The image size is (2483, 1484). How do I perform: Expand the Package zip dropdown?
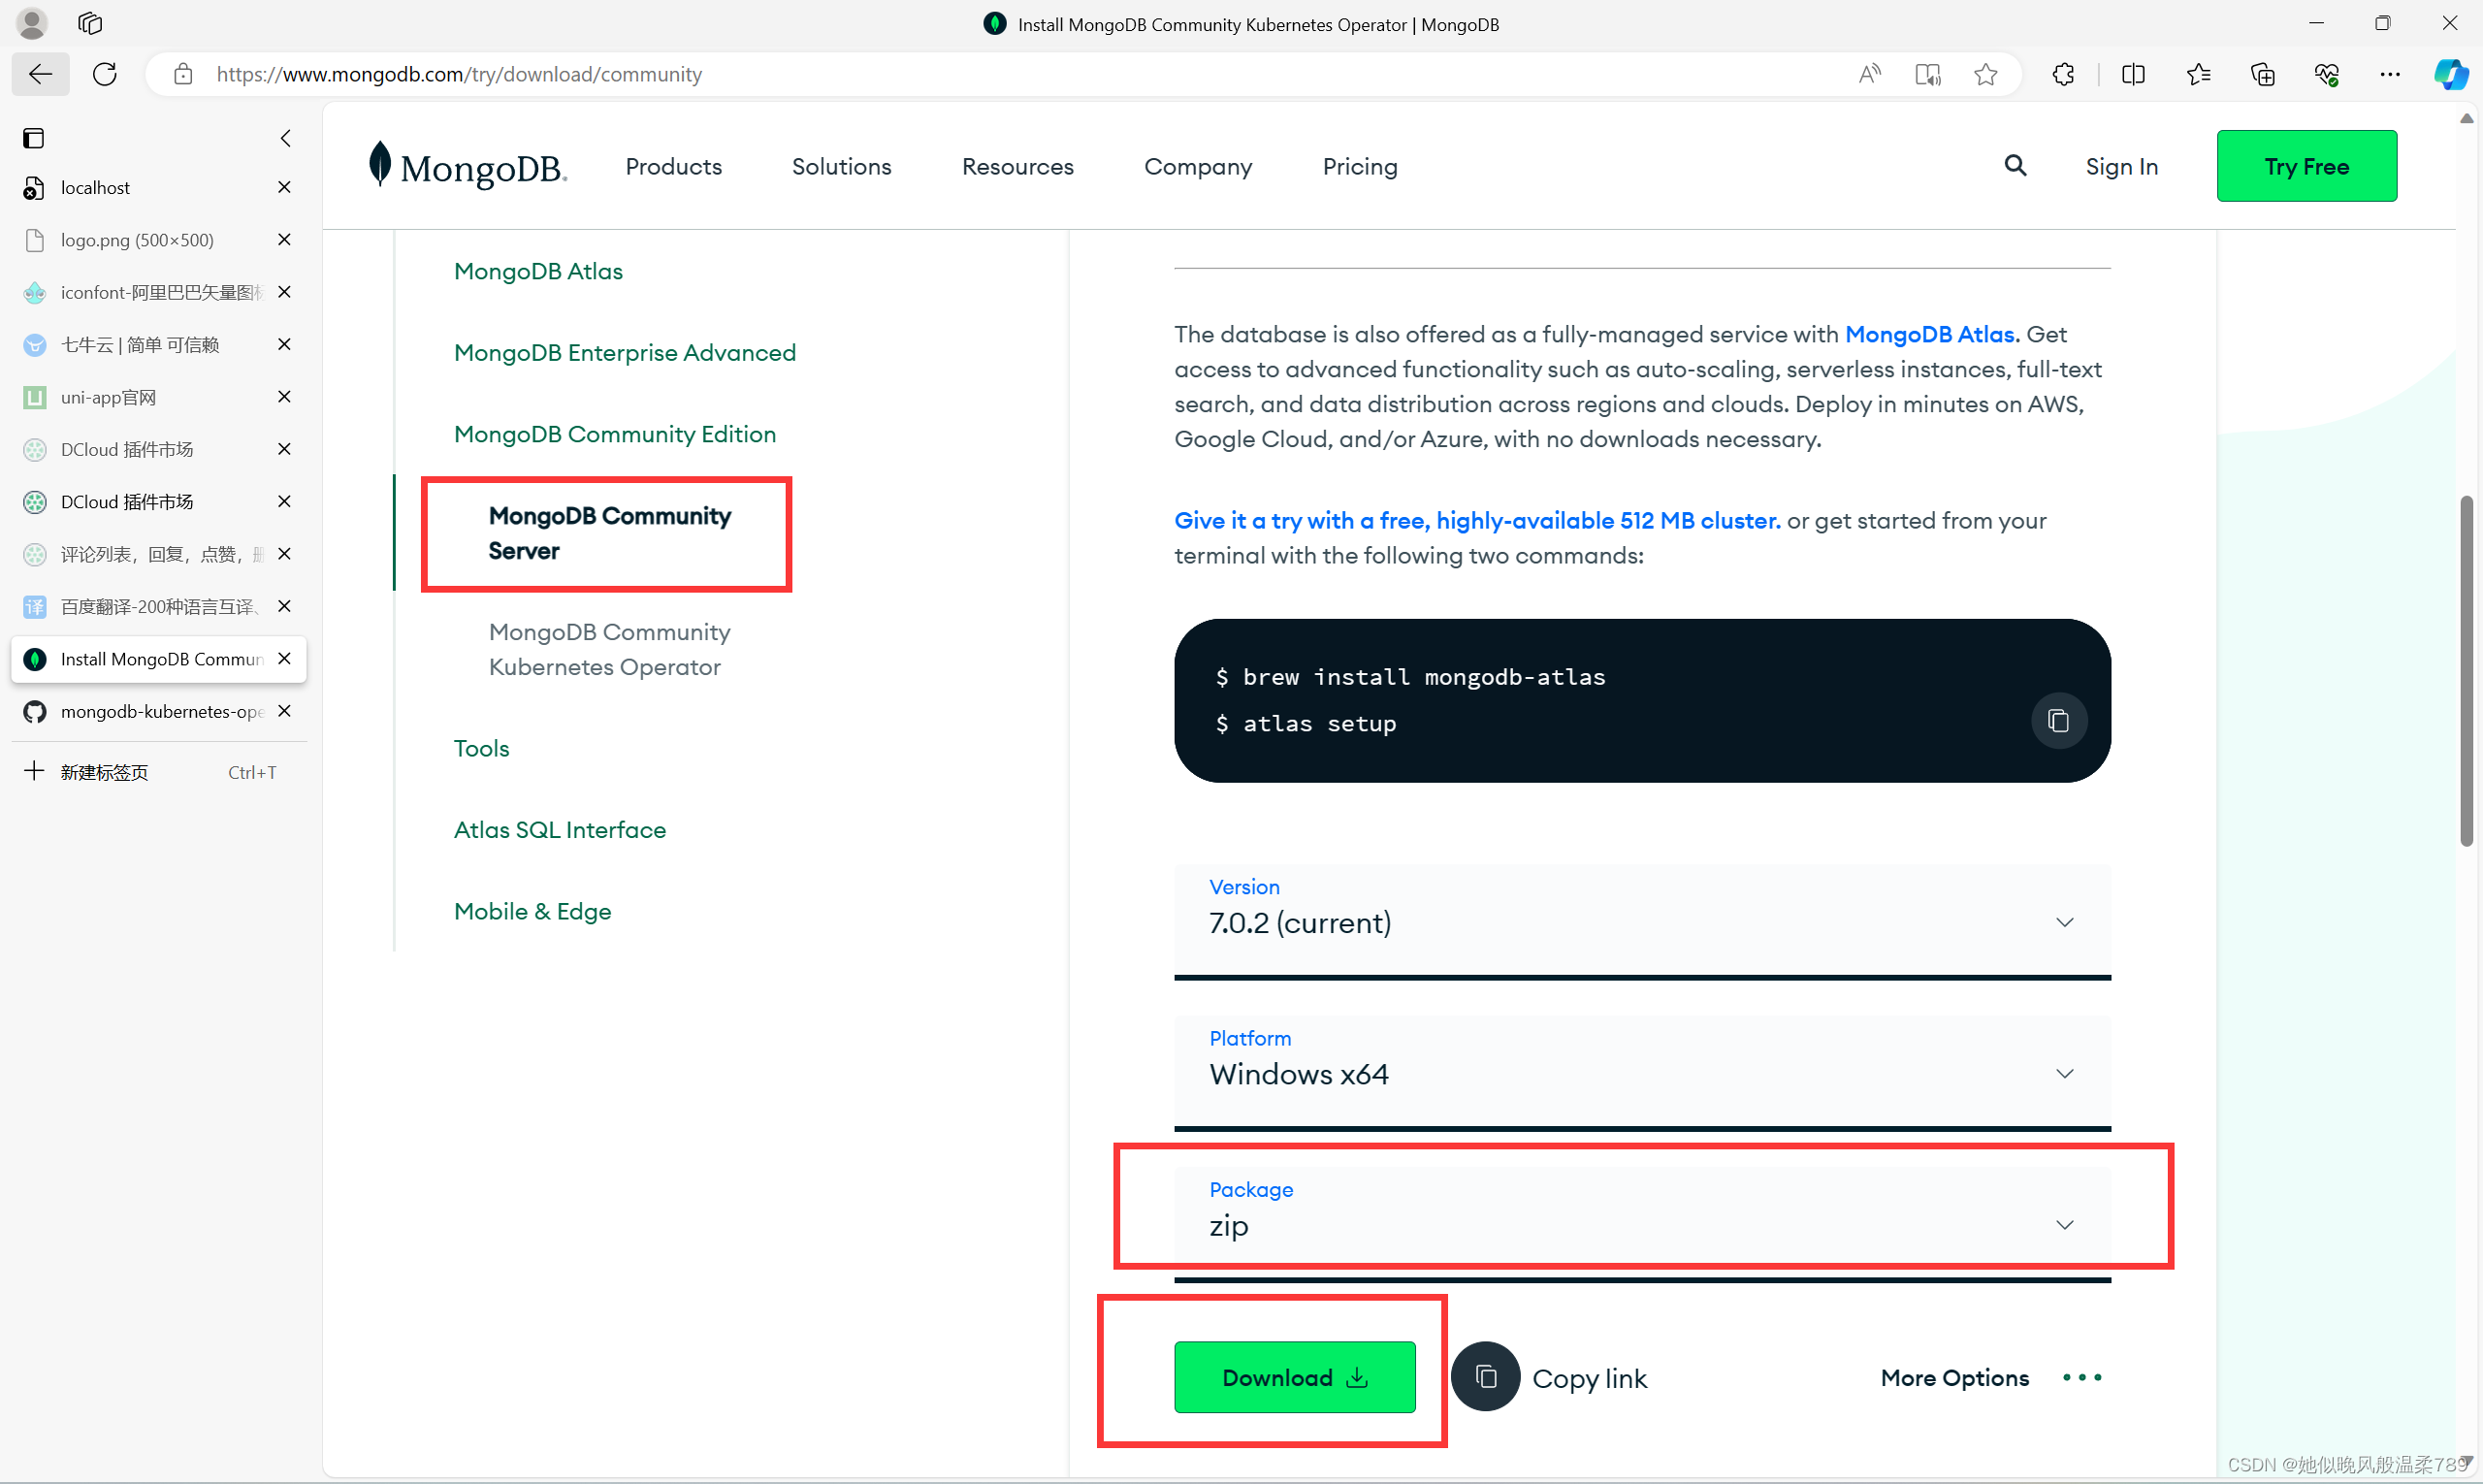1643,1224
